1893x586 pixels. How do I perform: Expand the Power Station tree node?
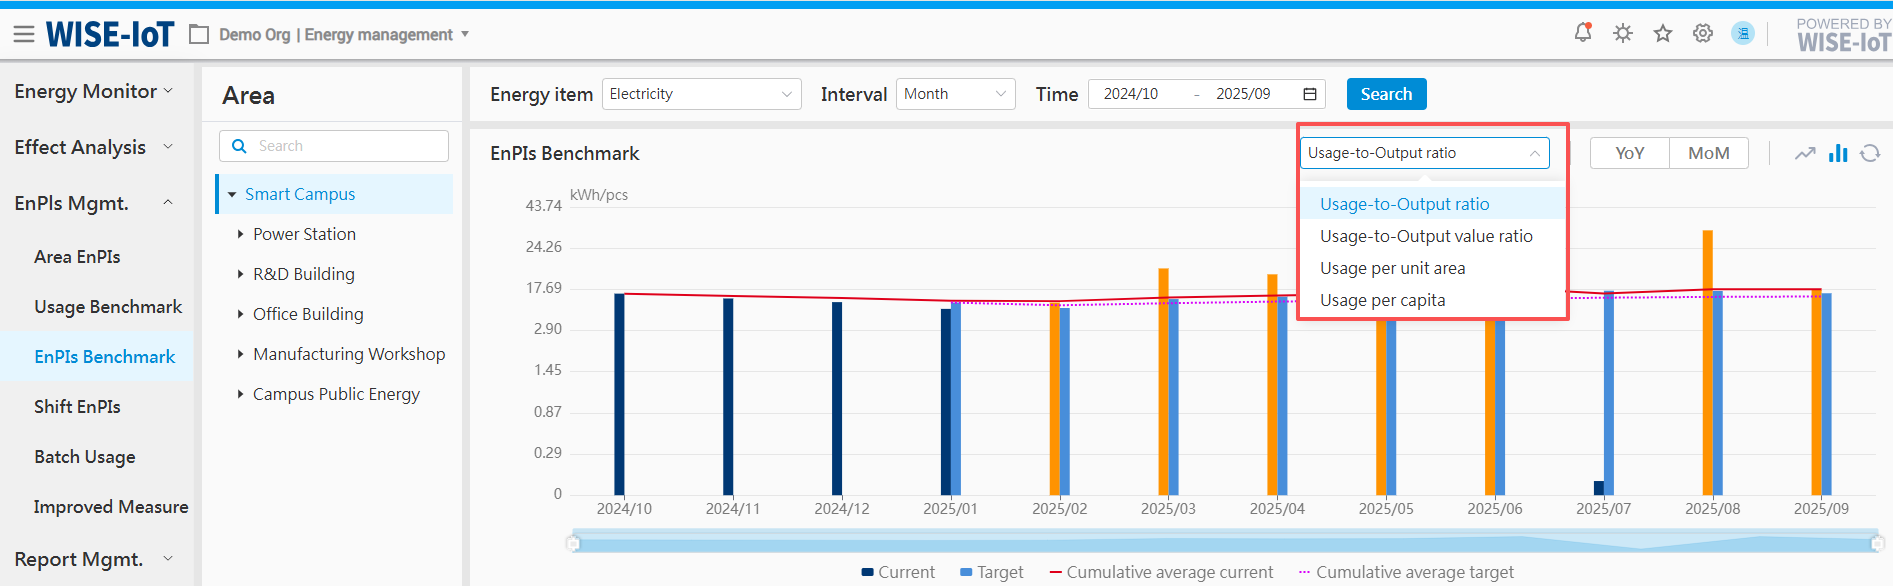coord(240,234)
